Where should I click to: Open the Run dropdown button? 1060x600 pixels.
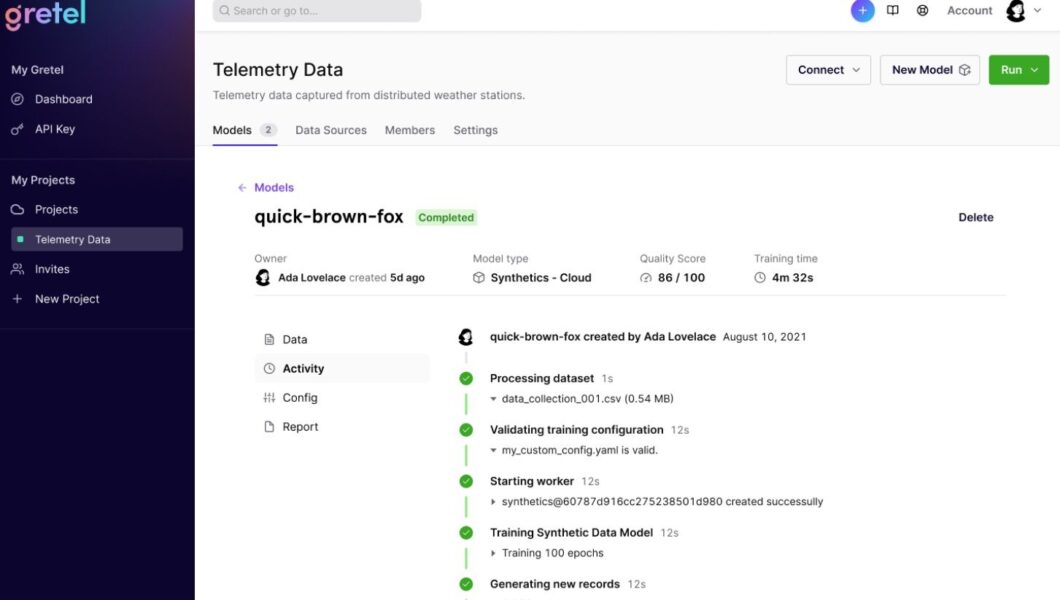[x=1019, y=70]
